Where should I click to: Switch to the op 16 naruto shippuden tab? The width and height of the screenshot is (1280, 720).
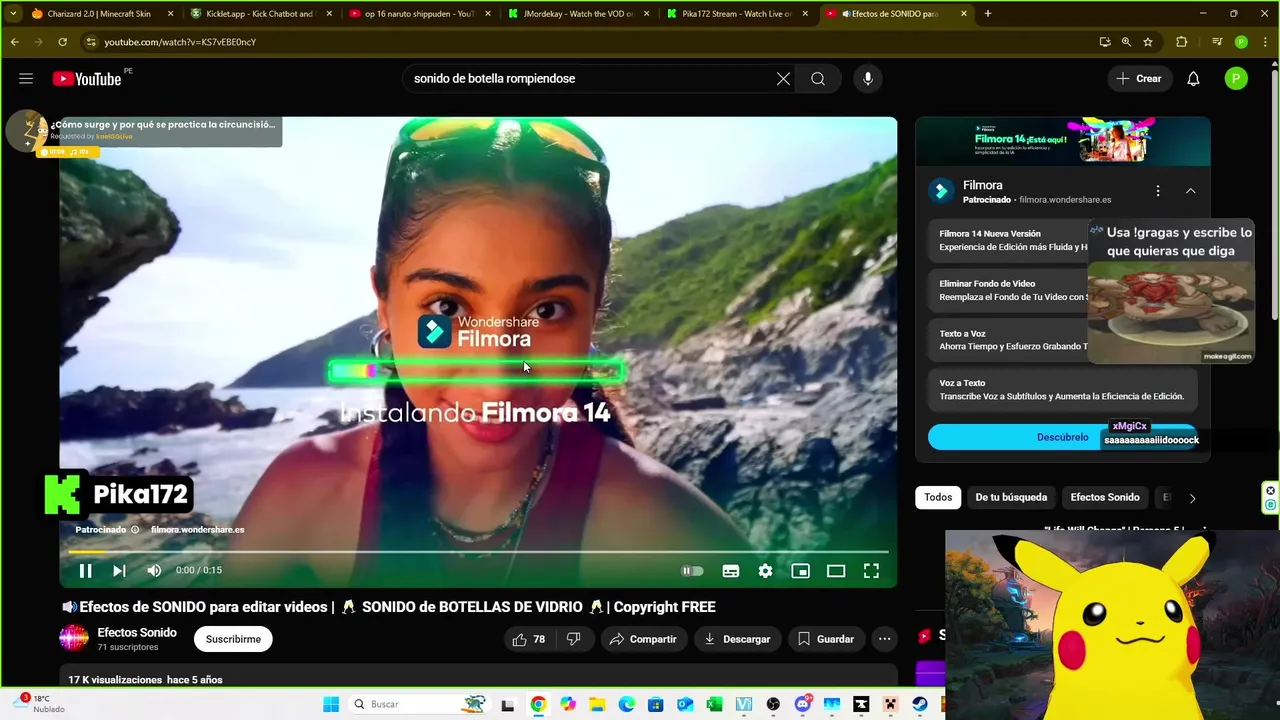(x=417, y=14)
